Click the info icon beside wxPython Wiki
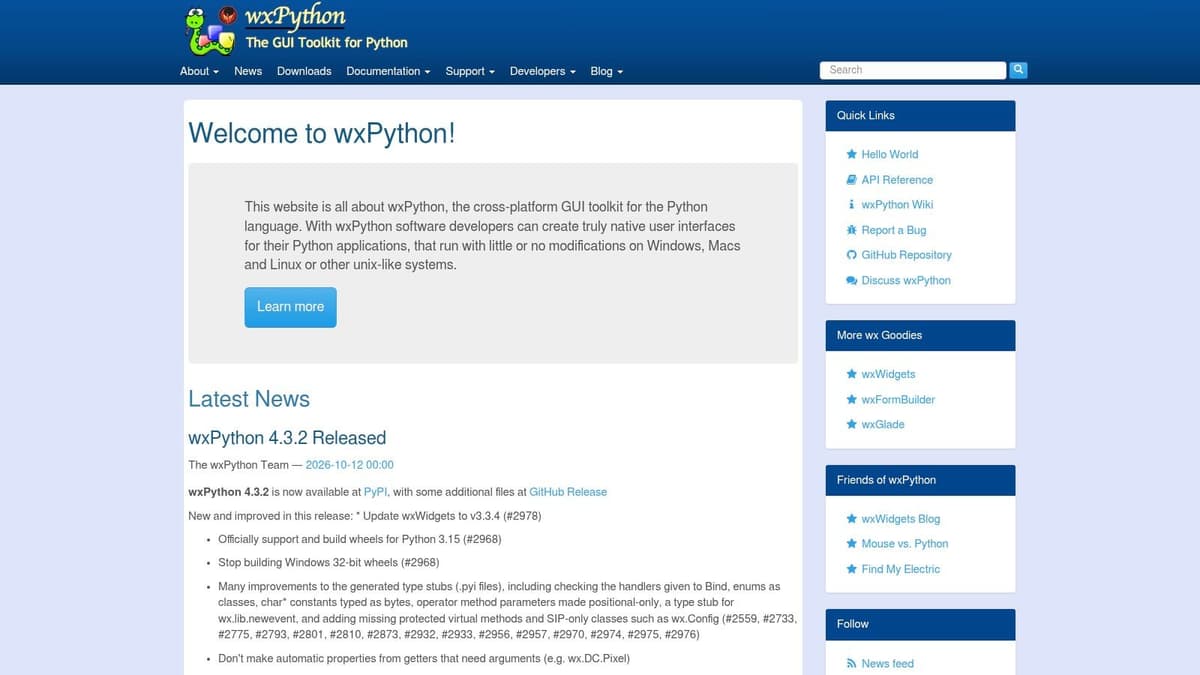The image size is (1200, 675). click(852, 204)
